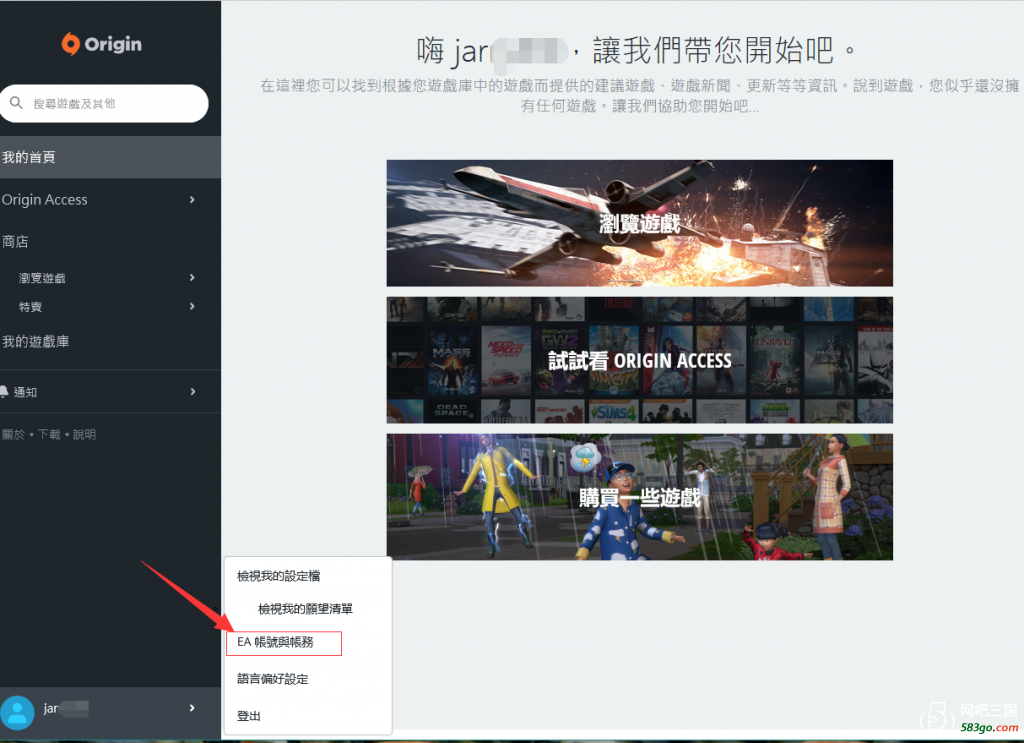Click 登出 to sign out
Viewport: 1024px width, 743px height.
pyautogui.click(x=249, y=716)
